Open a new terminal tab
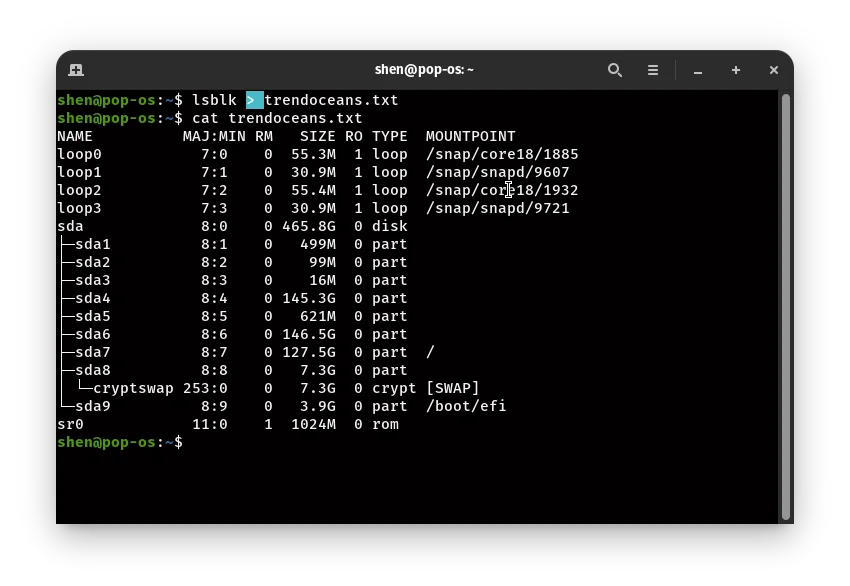Viewport: 850px width, 586px height. [x=76, y=70]
